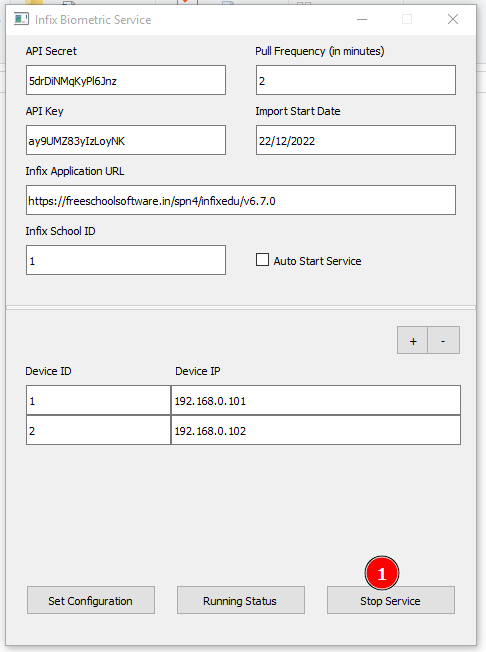Viewport: 486px width, 652px height.
Task: Close the Infix Biometric Service window
Action: pyautogui.click(x=453, y=19)
